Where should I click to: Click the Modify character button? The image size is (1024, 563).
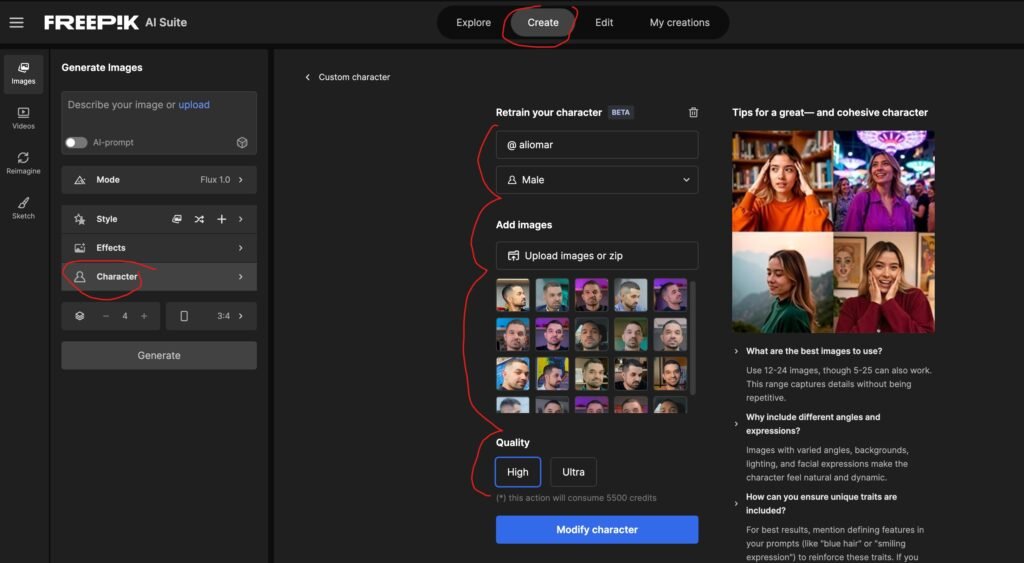tap(597, 530)
